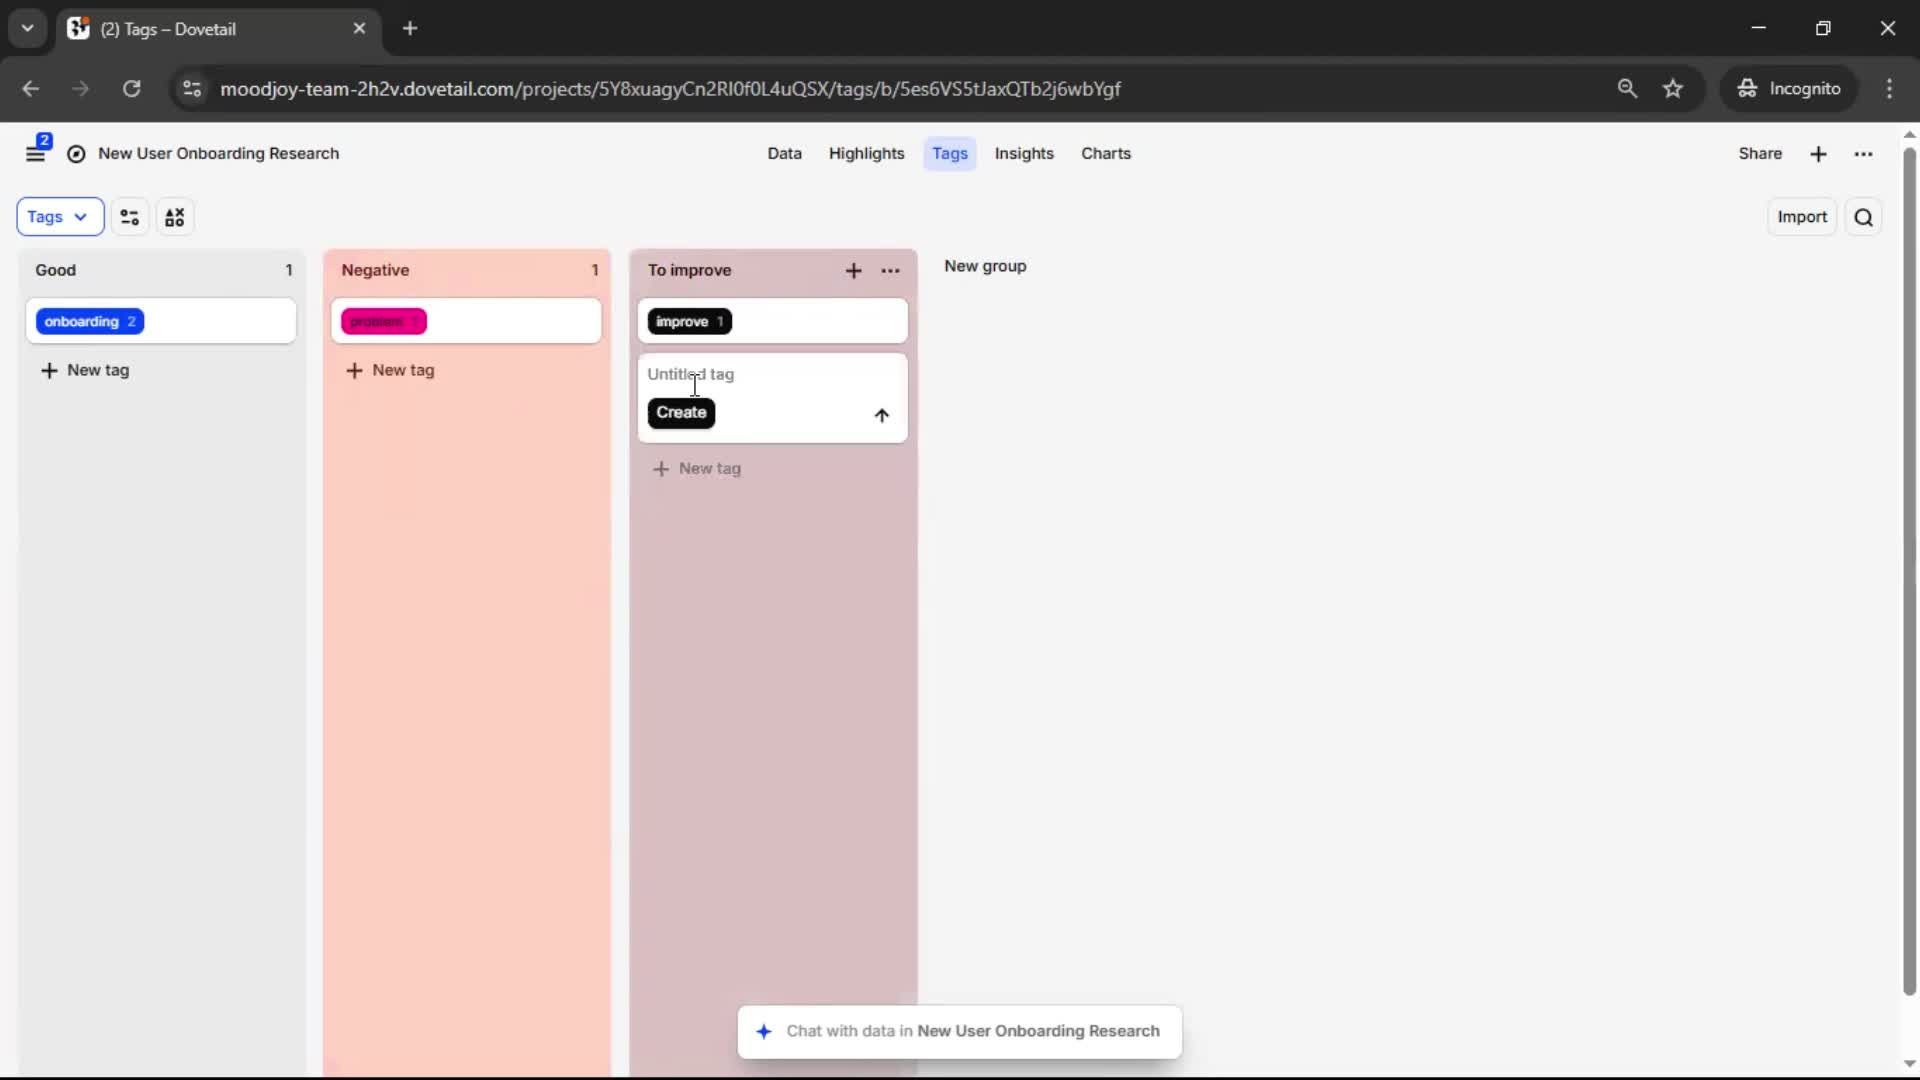Open search in the tags board
The height and width of the screenshot is (1080, 1920).
point(1863,217)
